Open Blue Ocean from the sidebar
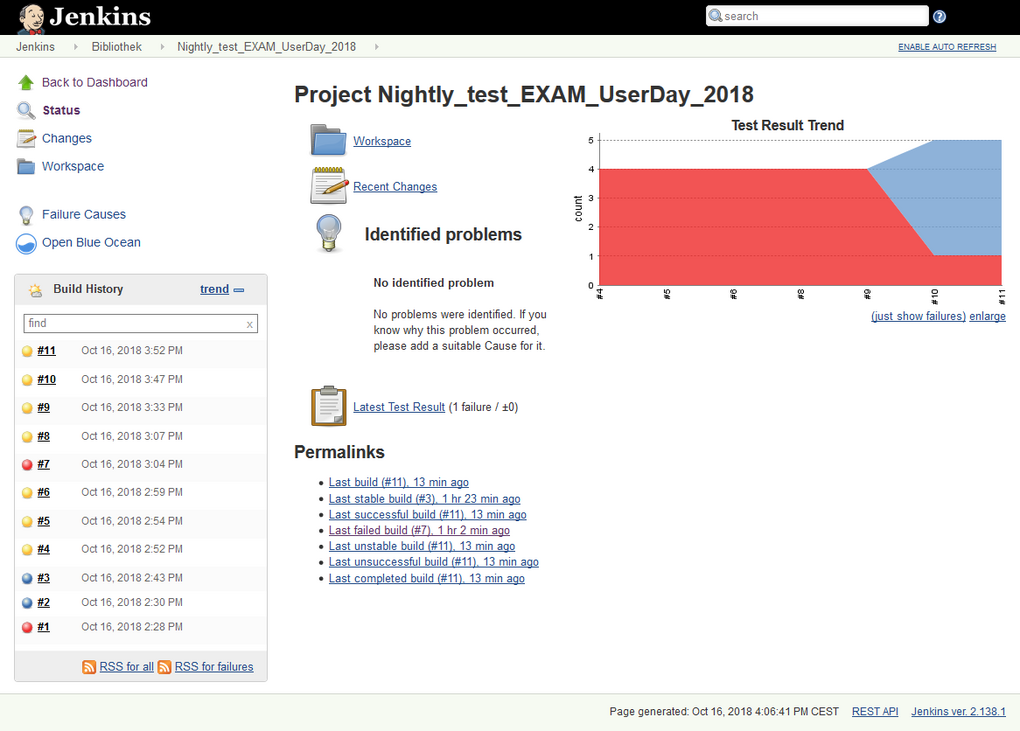 (x=91, y=243)
